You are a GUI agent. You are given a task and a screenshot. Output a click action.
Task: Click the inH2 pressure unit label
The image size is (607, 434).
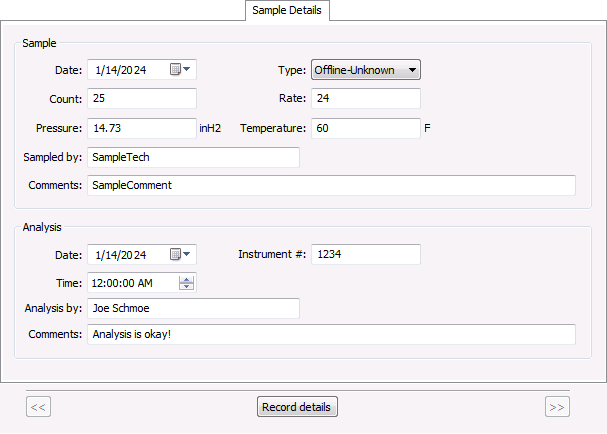pos(210,128)
